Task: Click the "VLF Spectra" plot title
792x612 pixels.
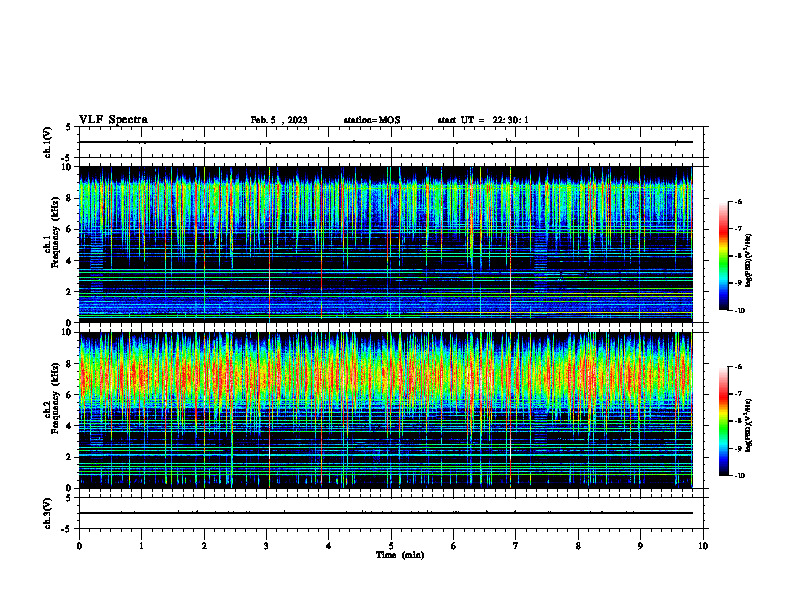Action: (113, 120)
